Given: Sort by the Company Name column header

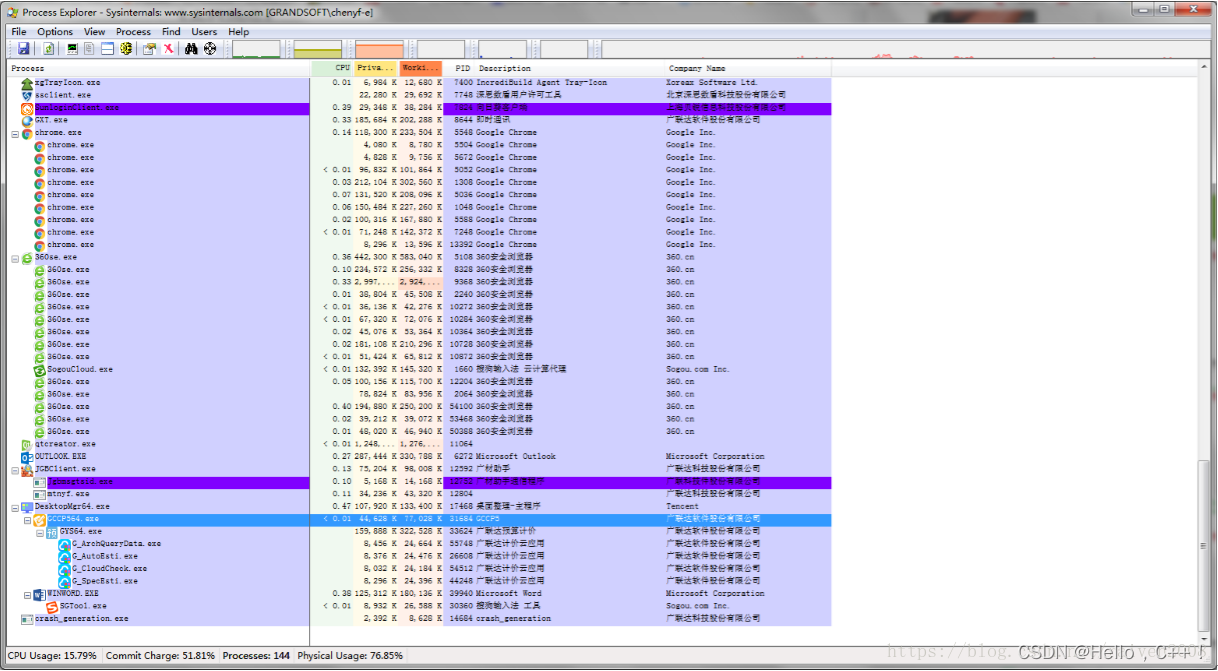Looking at the screenshot, I should click(x=748, y=68).
